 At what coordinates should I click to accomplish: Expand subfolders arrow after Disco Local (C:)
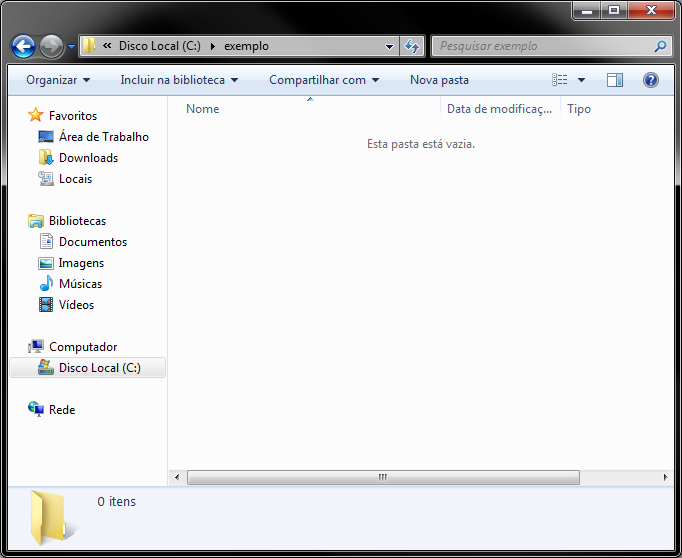pyautogui.click(x=213, y=46)
